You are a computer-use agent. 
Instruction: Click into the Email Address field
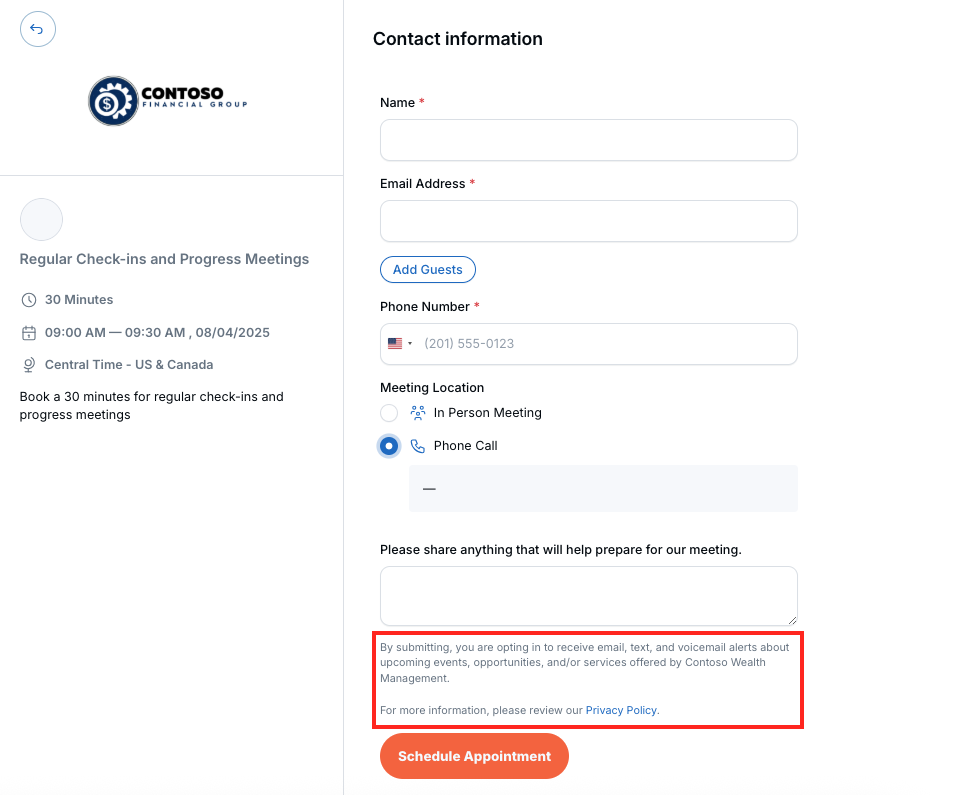tap(588, 221)
